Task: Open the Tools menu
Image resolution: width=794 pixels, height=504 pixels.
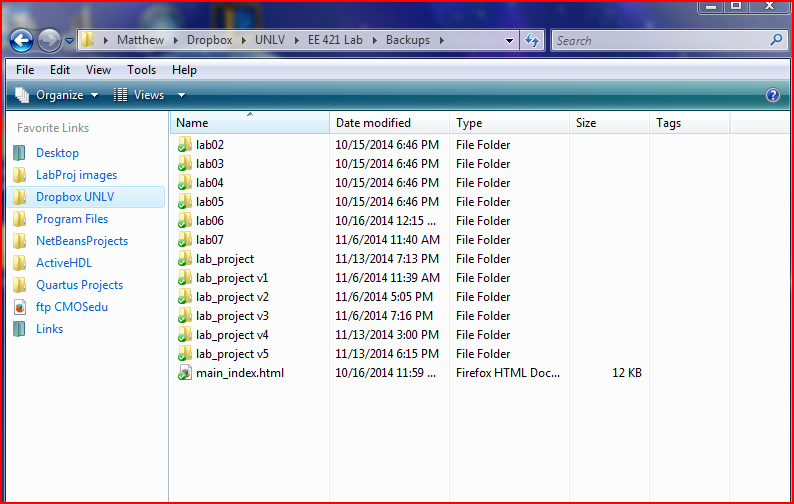Action: pos(141,70)
